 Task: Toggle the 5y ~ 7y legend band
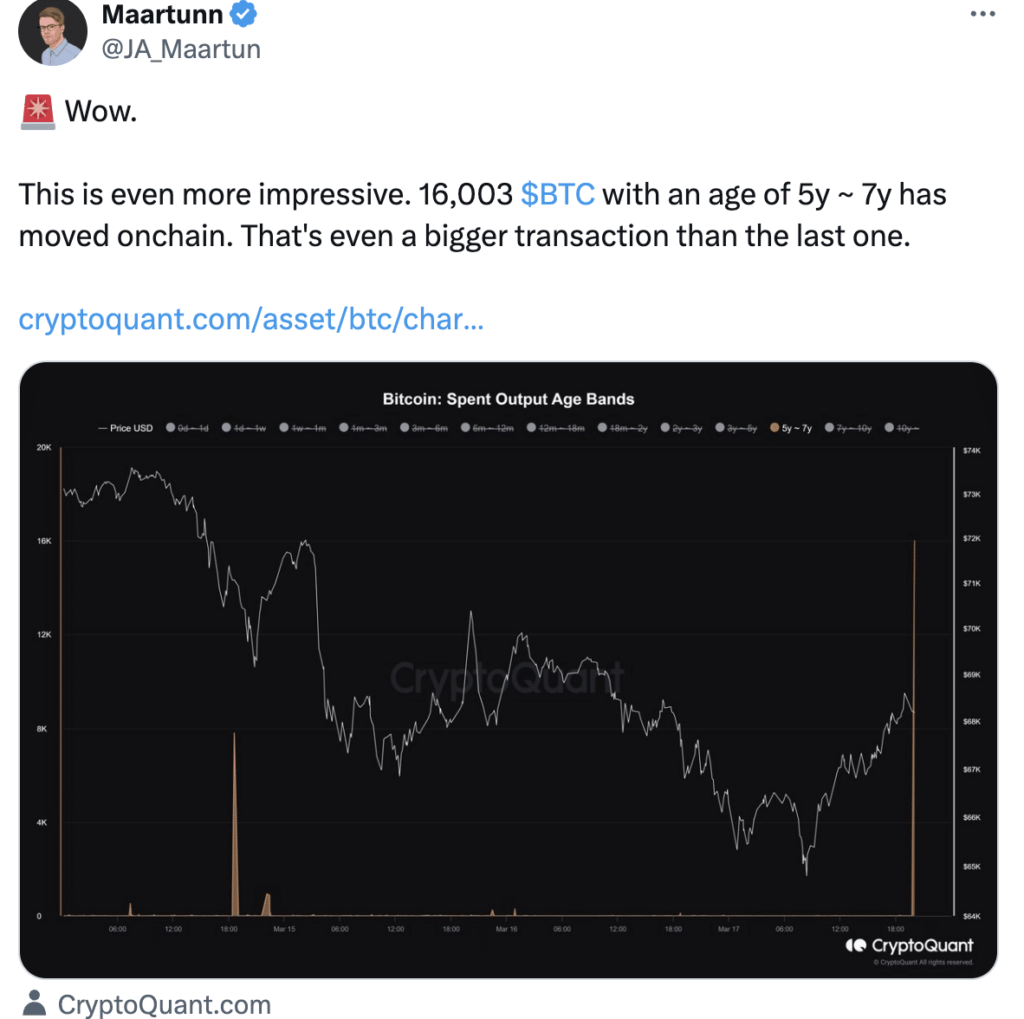791,428
